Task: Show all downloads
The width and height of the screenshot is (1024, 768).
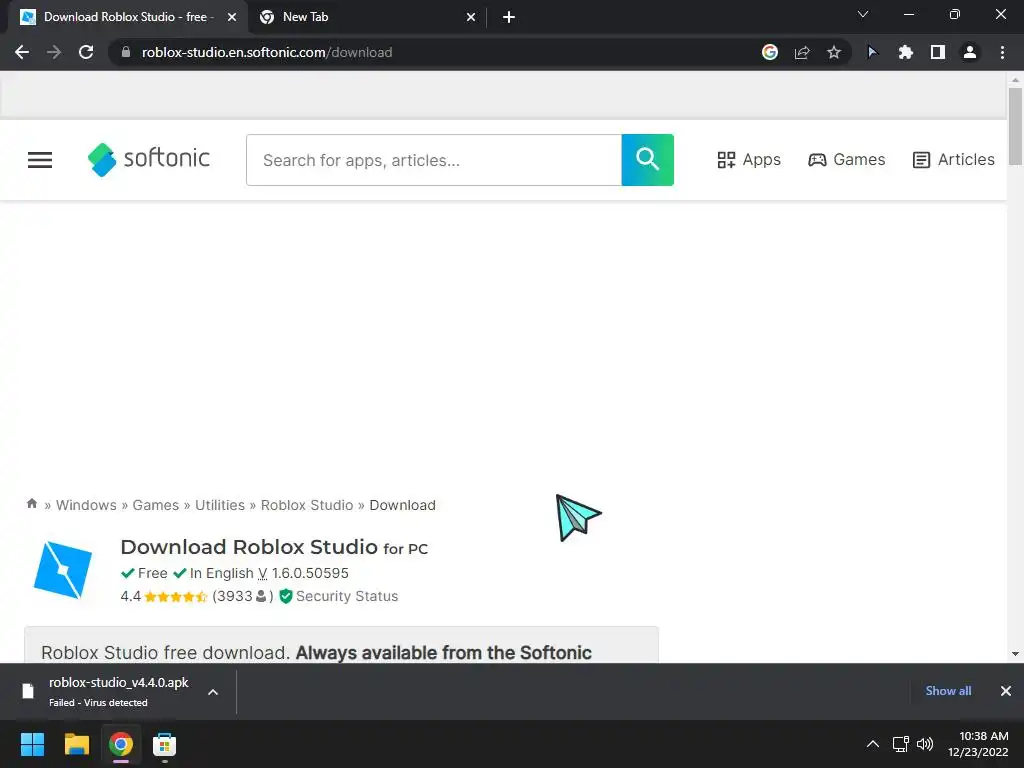Action: pos(948,691)
